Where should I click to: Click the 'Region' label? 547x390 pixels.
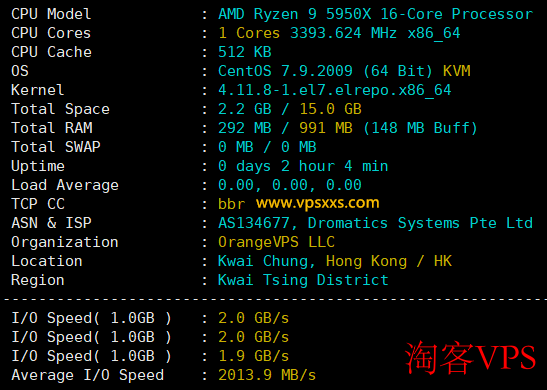38,280
